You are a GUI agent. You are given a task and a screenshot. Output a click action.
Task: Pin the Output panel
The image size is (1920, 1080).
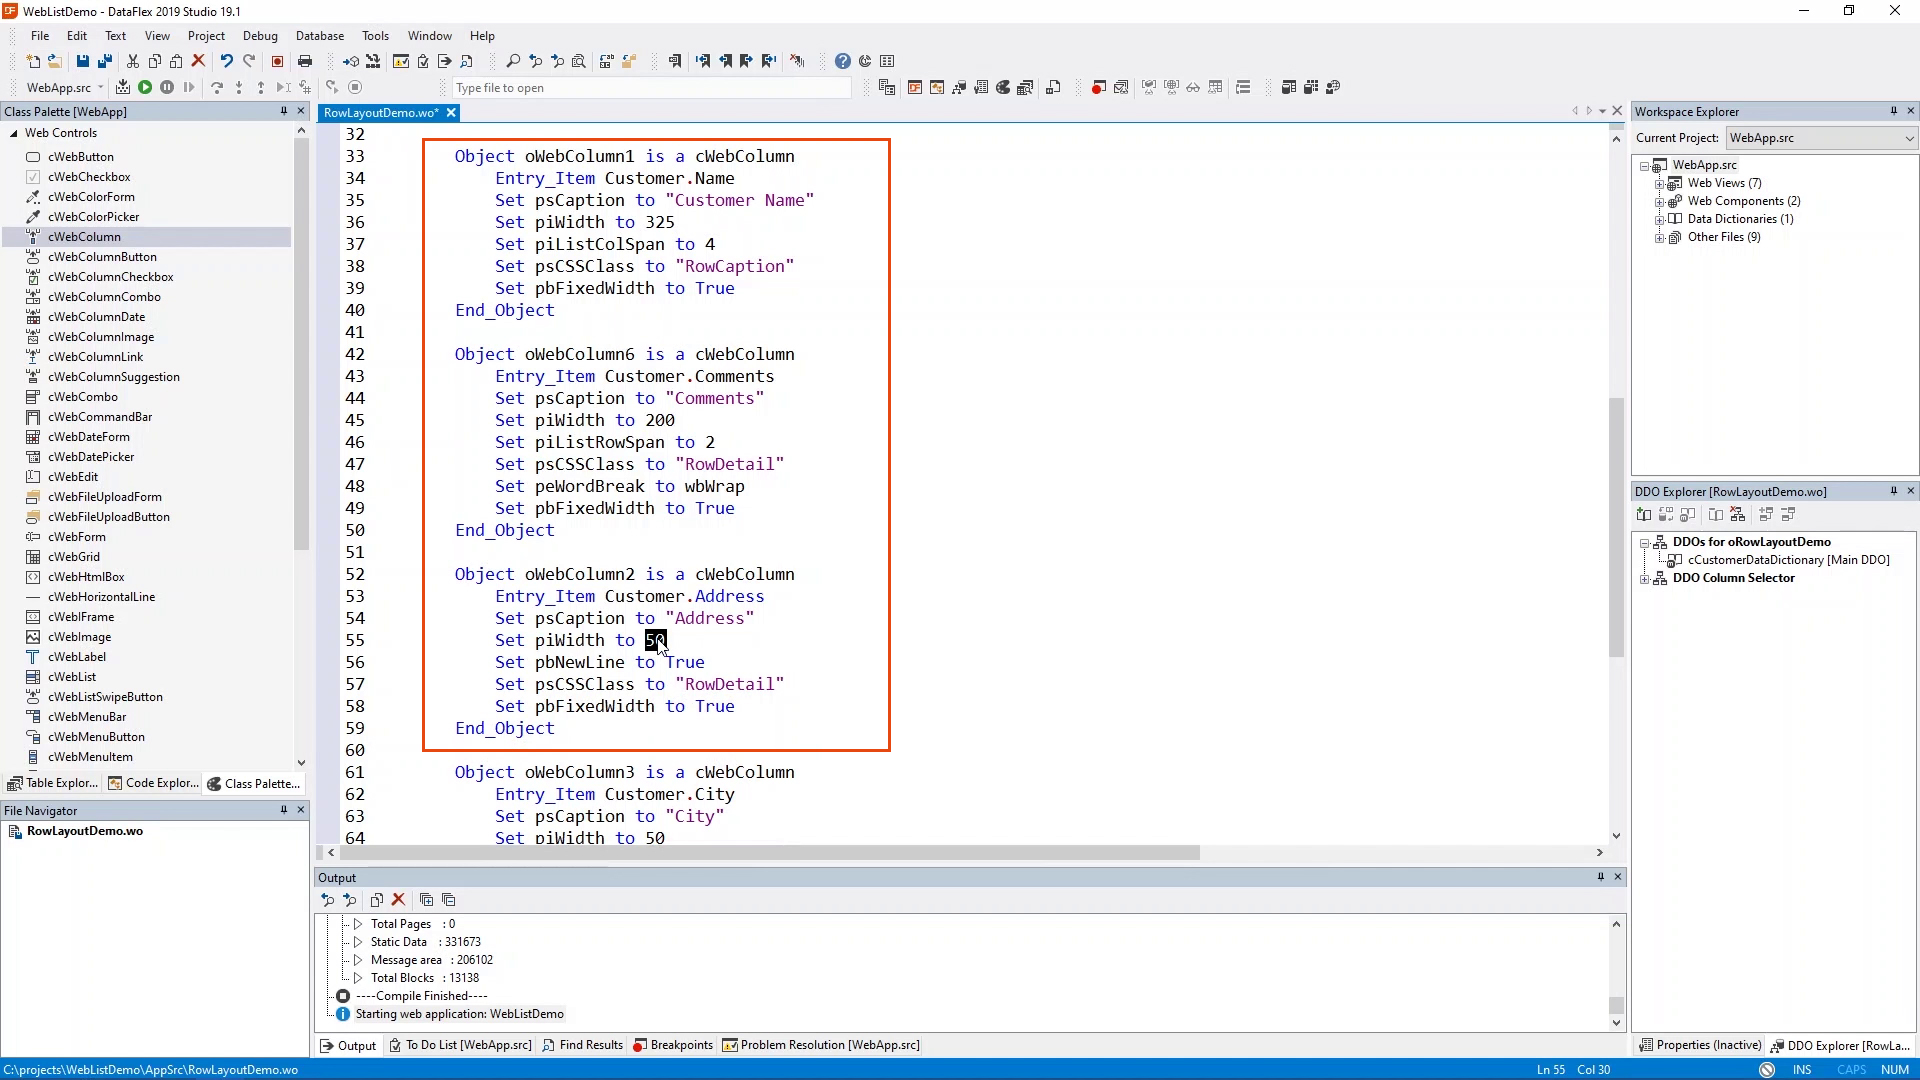(x=1600, y=877)
